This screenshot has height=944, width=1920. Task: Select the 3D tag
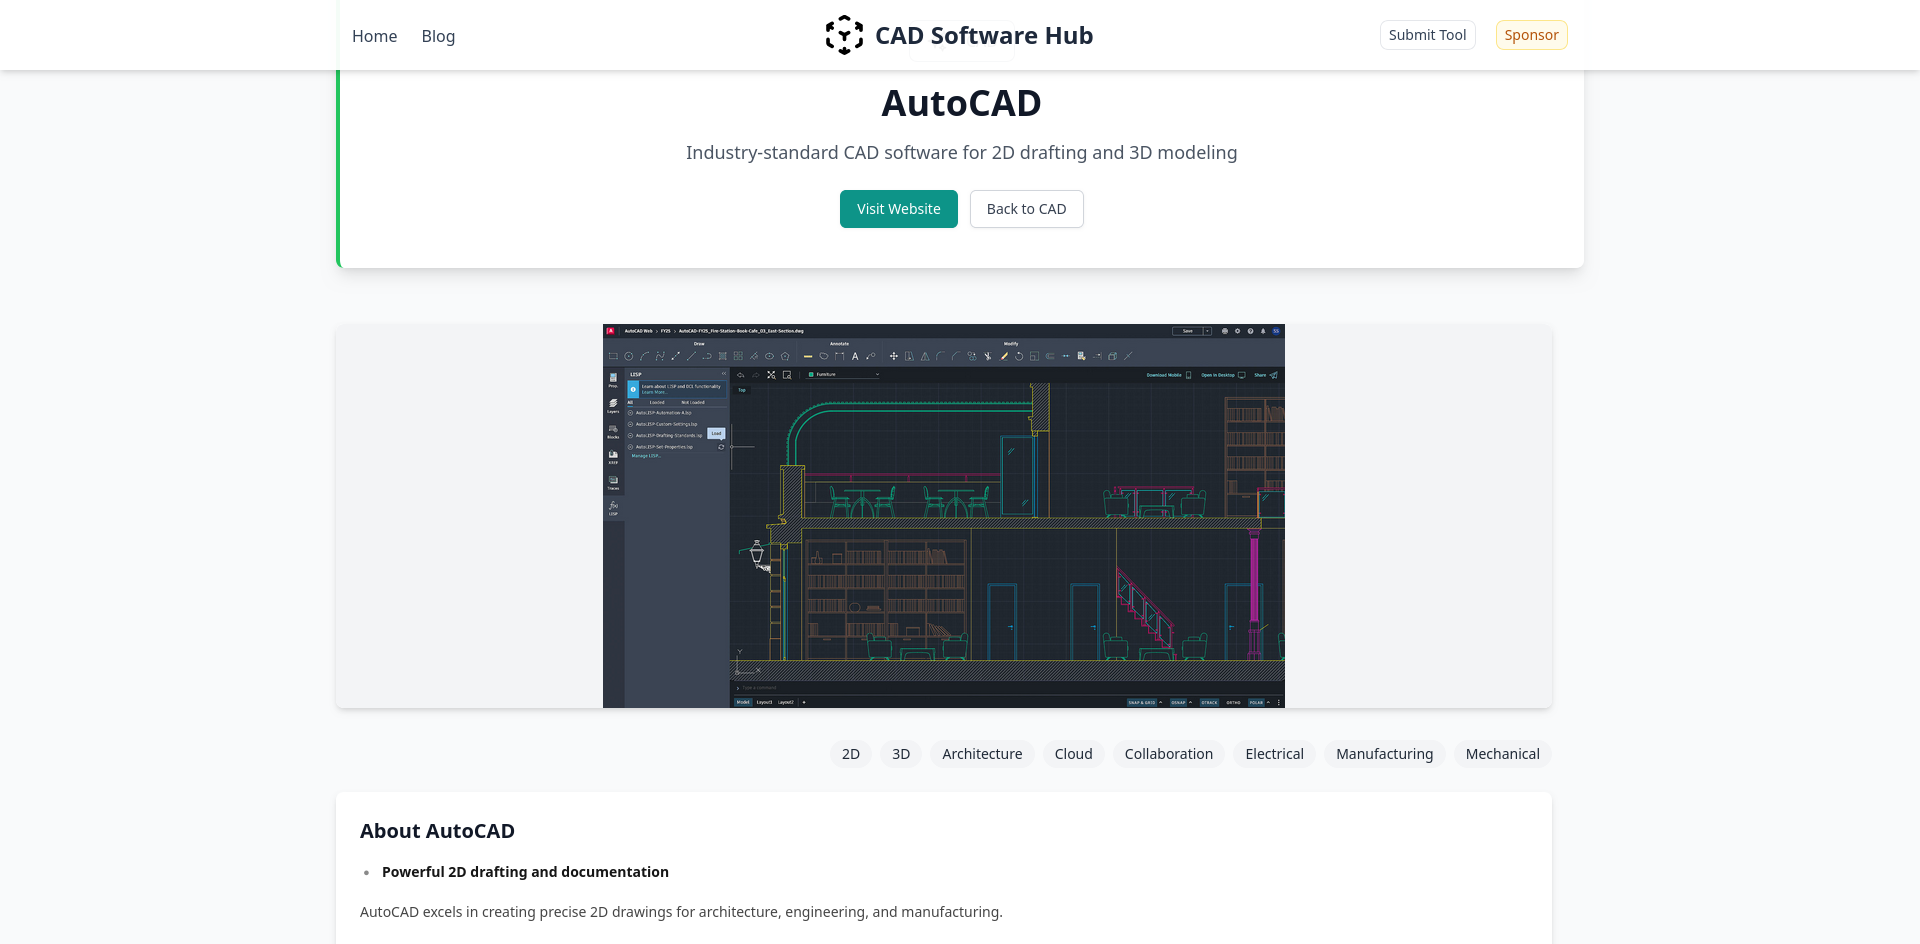(901, 754)
